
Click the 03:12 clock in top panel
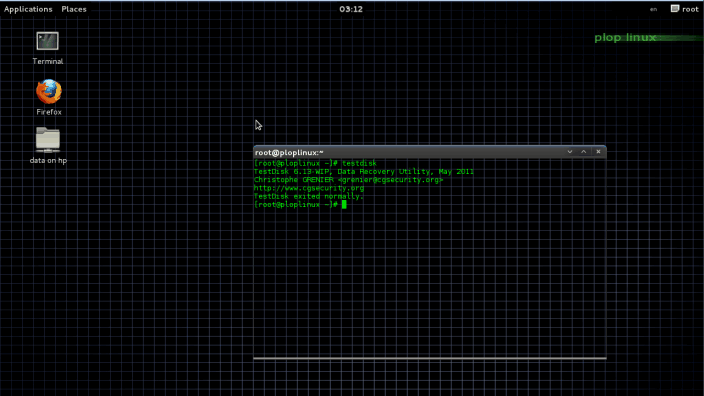pyautogui.click(x=351, y=9)
